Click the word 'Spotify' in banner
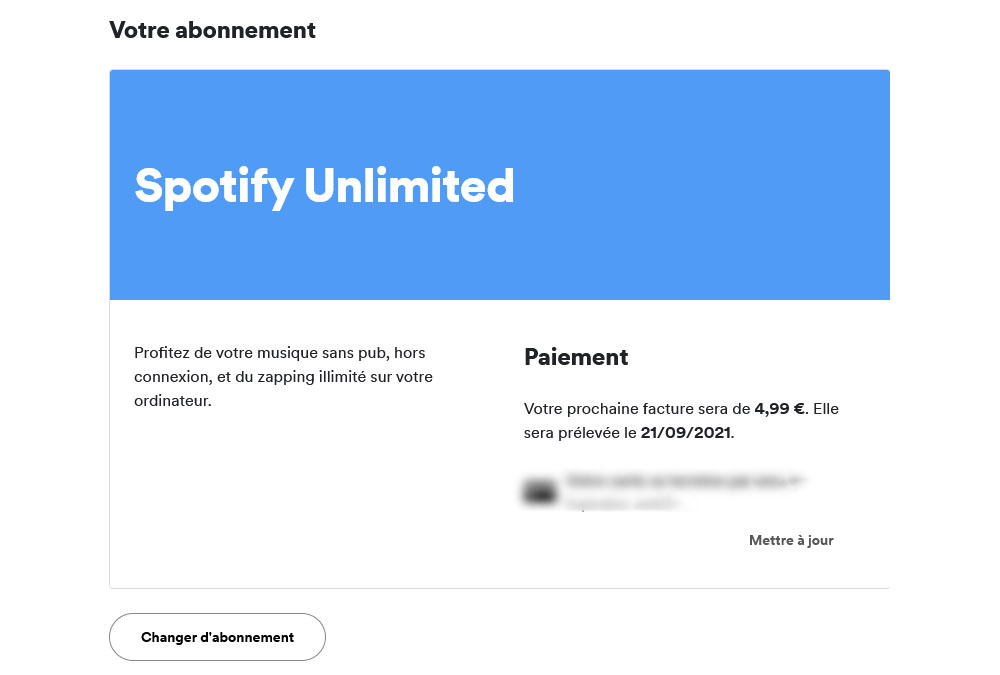1000x675 pixels. (214, 185)
